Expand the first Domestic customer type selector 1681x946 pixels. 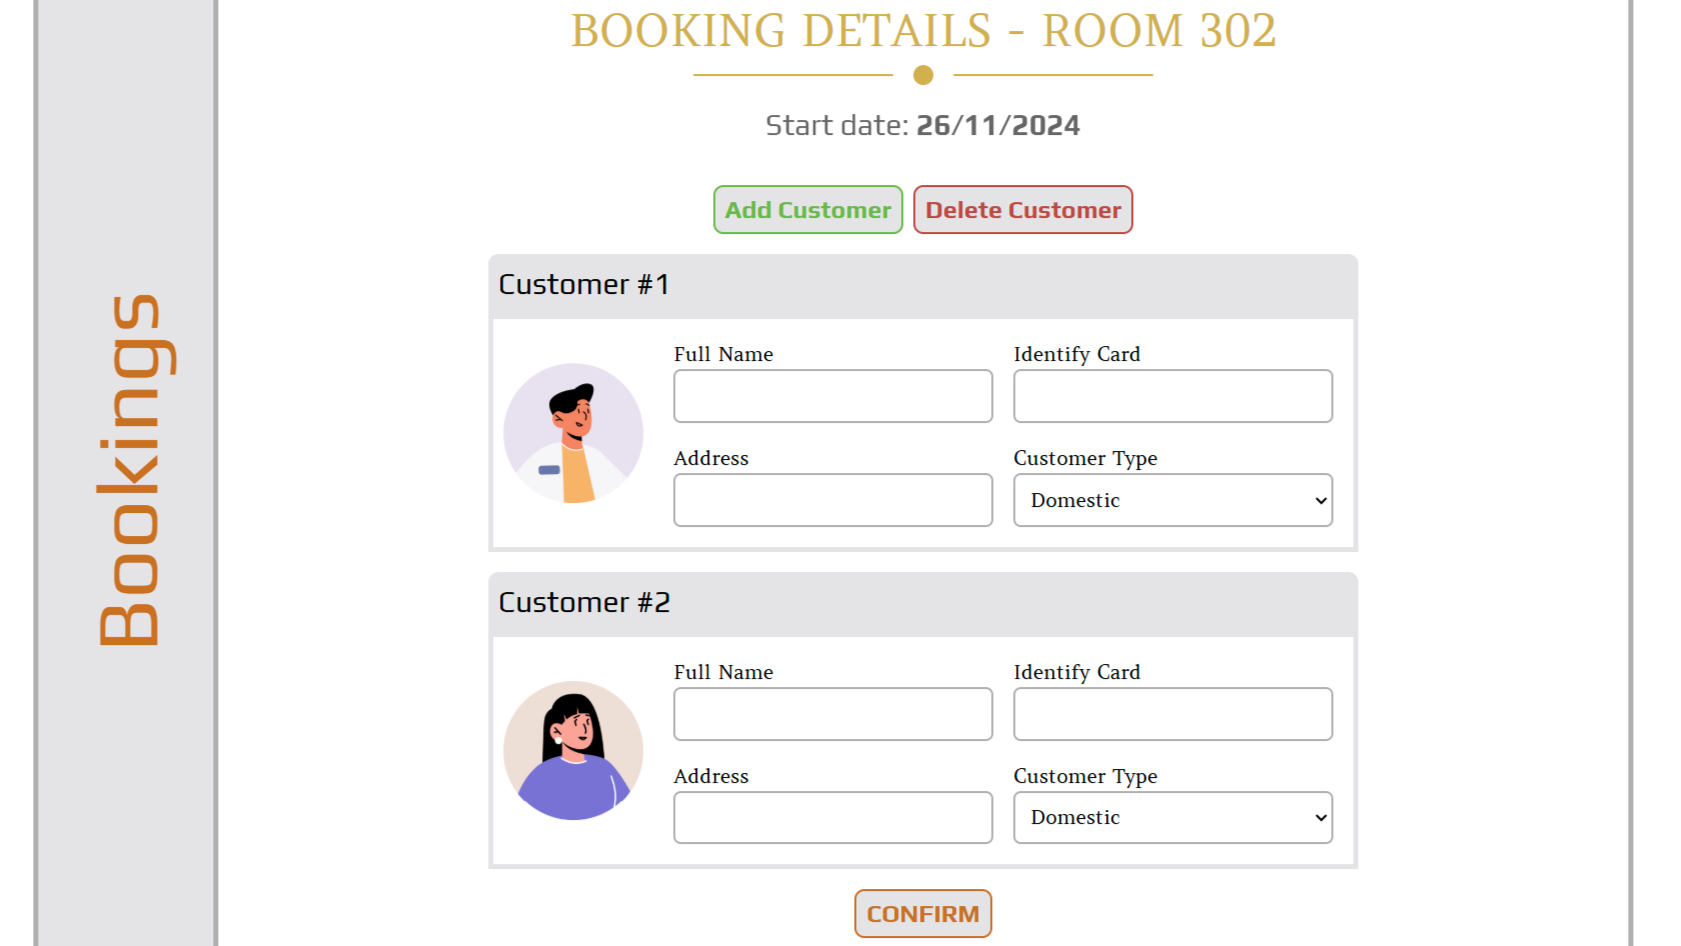1172,500
